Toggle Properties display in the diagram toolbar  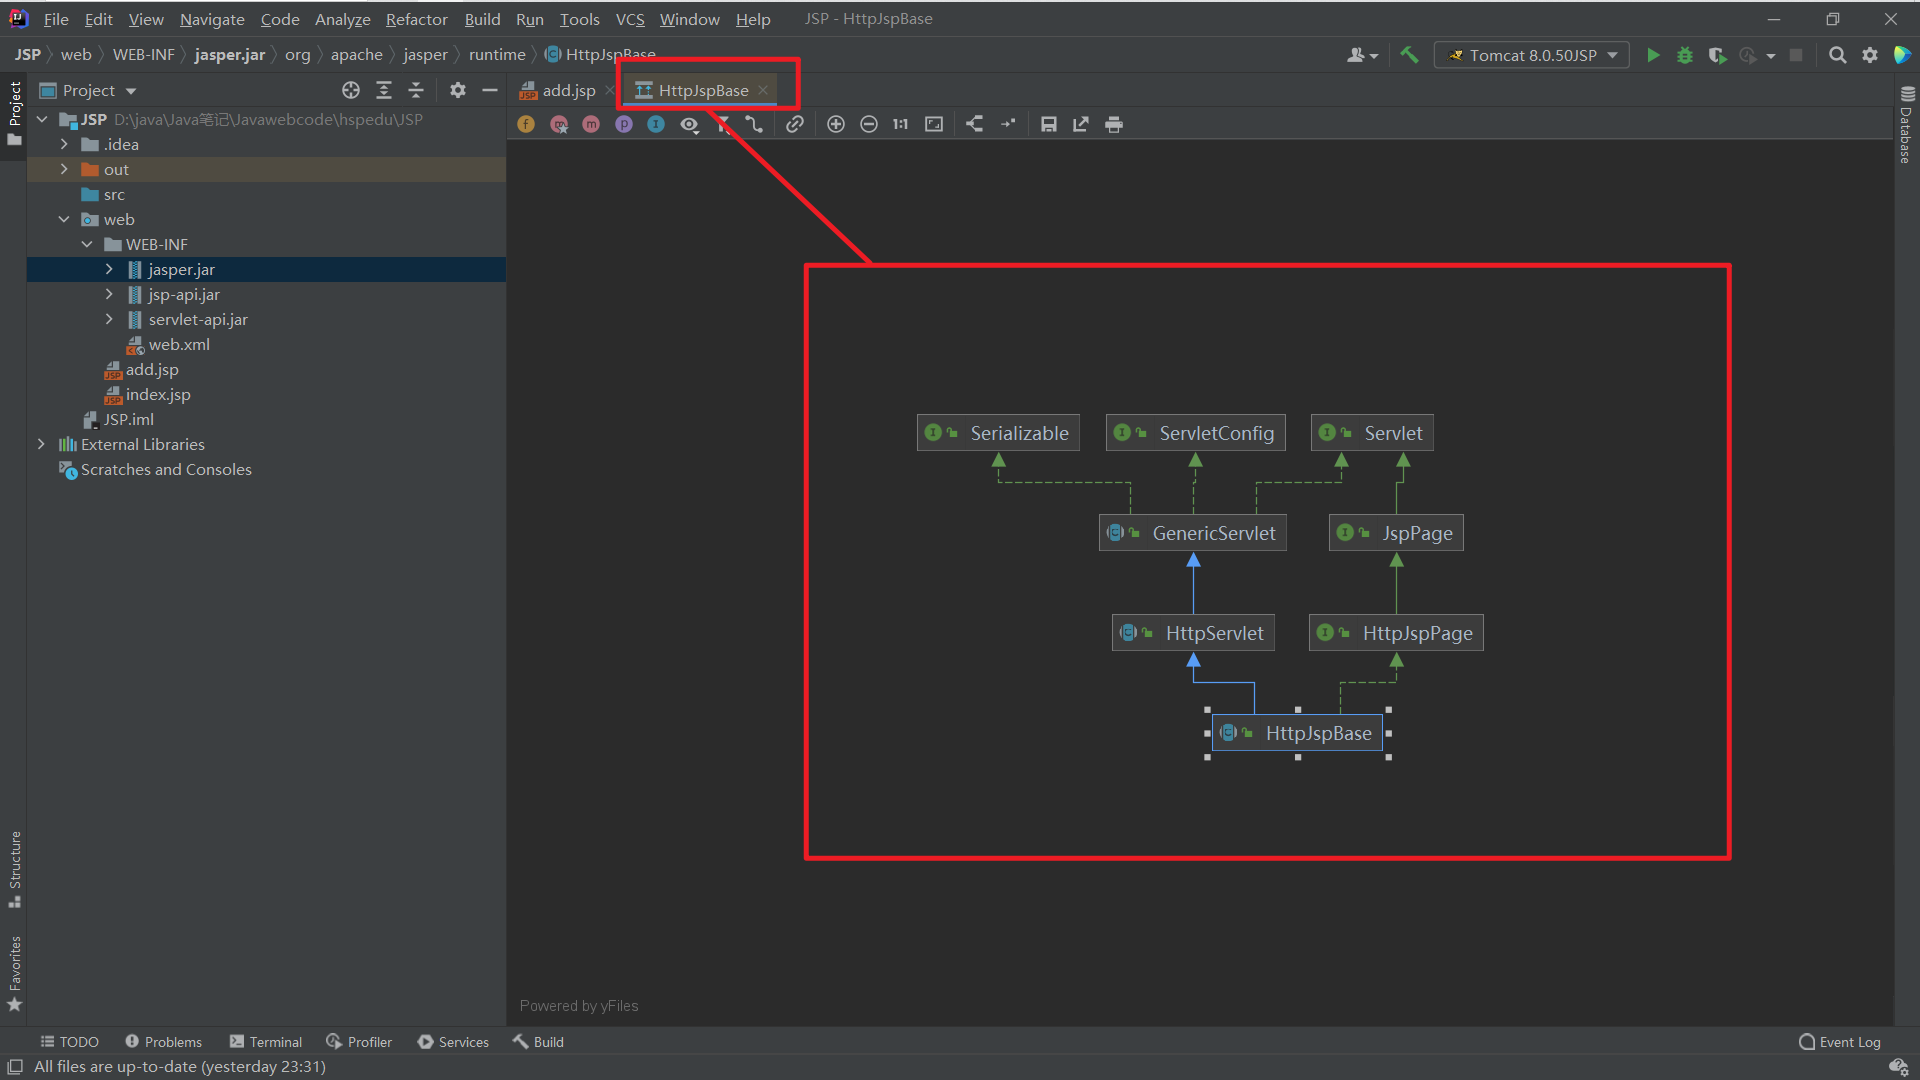(x=624, y=124)
